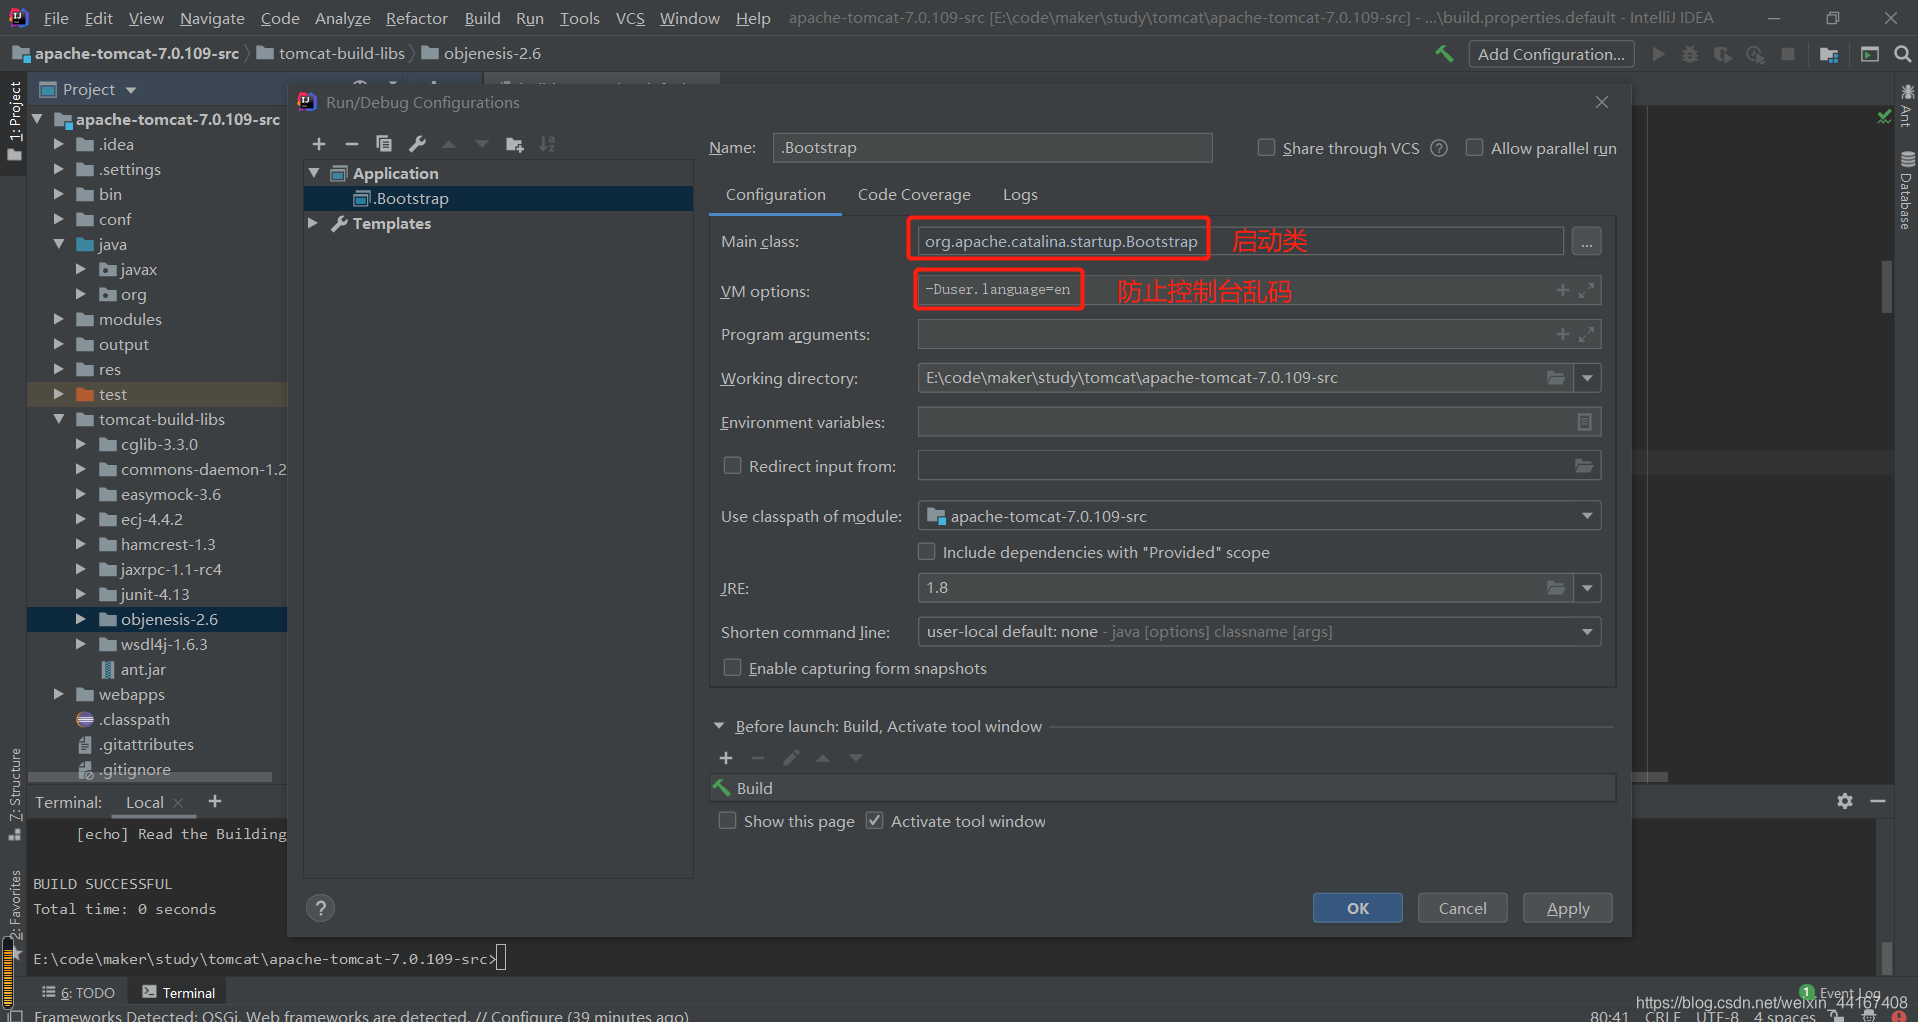Collapse Application node in configurations tree

(x=314, y=173)
